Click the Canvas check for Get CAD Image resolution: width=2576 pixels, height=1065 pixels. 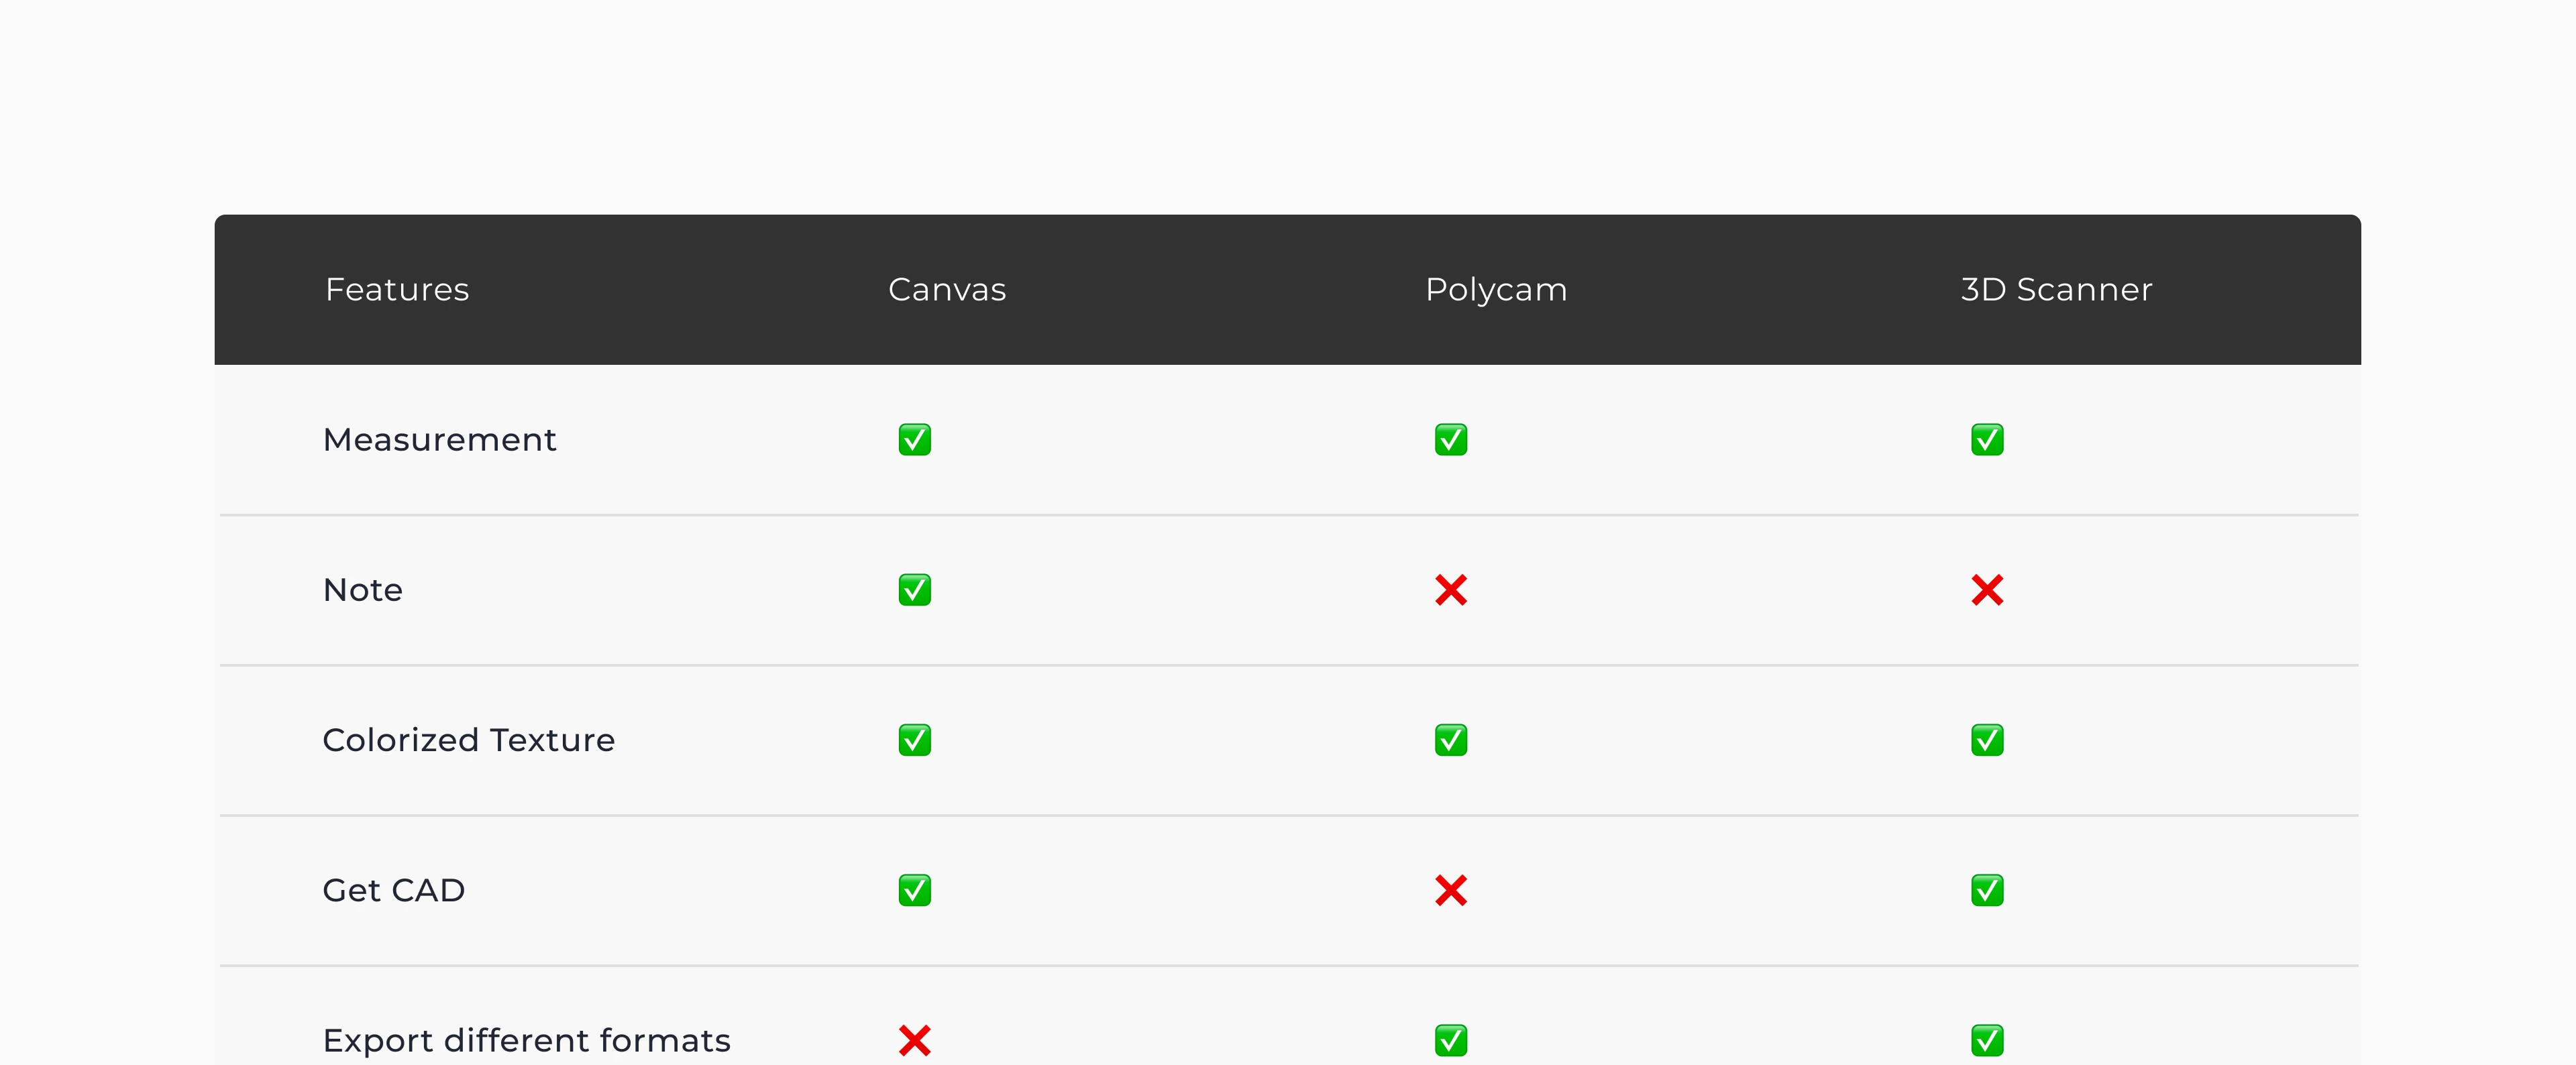pyautogui.click(x=914, y=890)
